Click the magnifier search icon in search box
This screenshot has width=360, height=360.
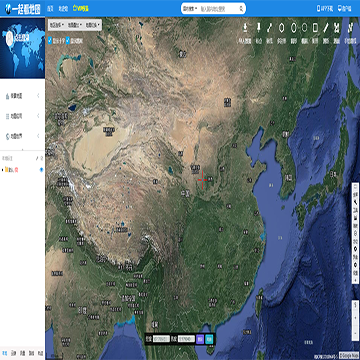coord(241,9)
